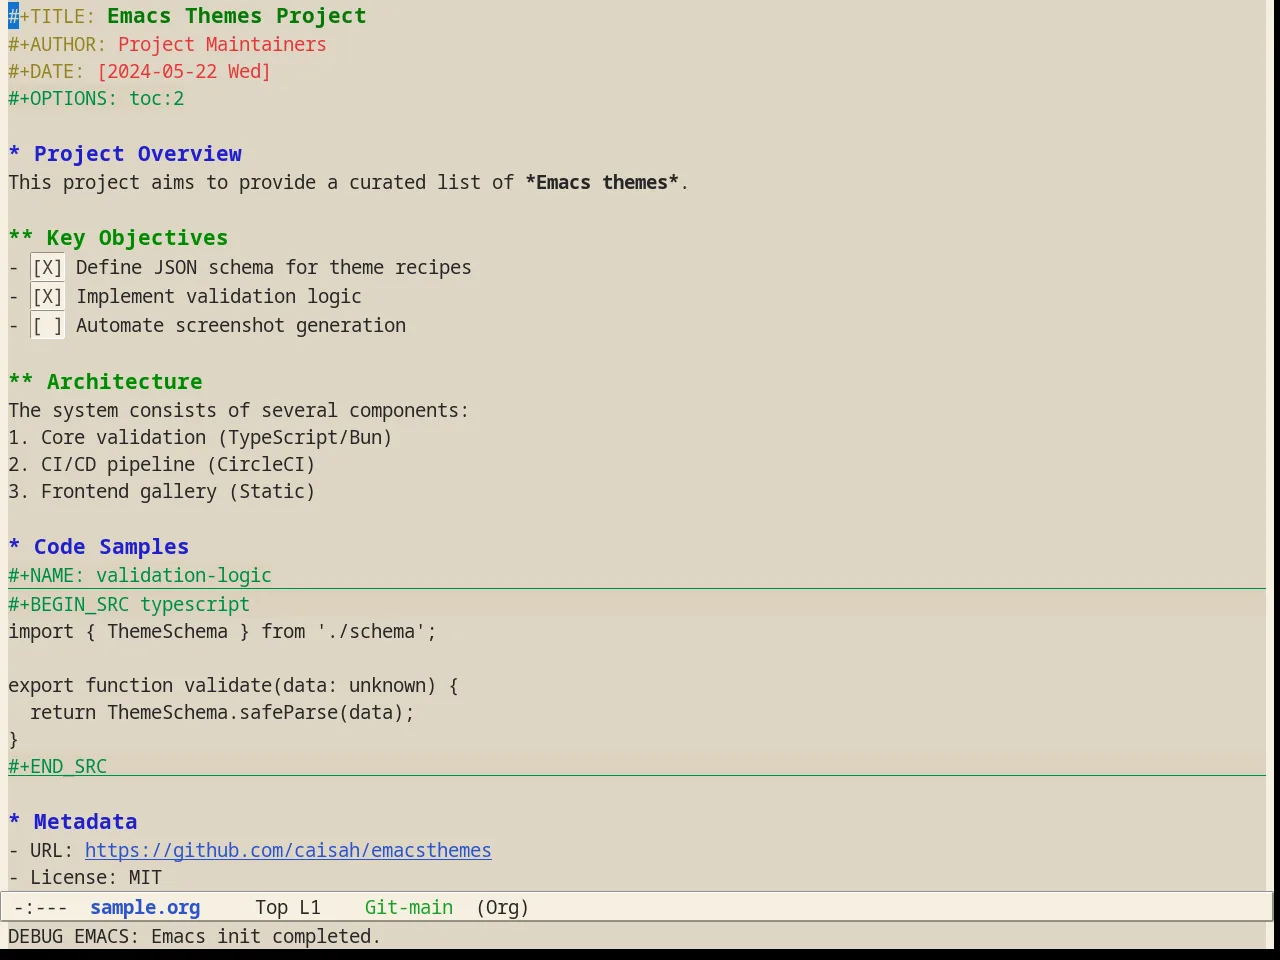Toggle the 'Implement validation logic' checkbox
The height and width of the screenshot is (960, 1280).
47,296
